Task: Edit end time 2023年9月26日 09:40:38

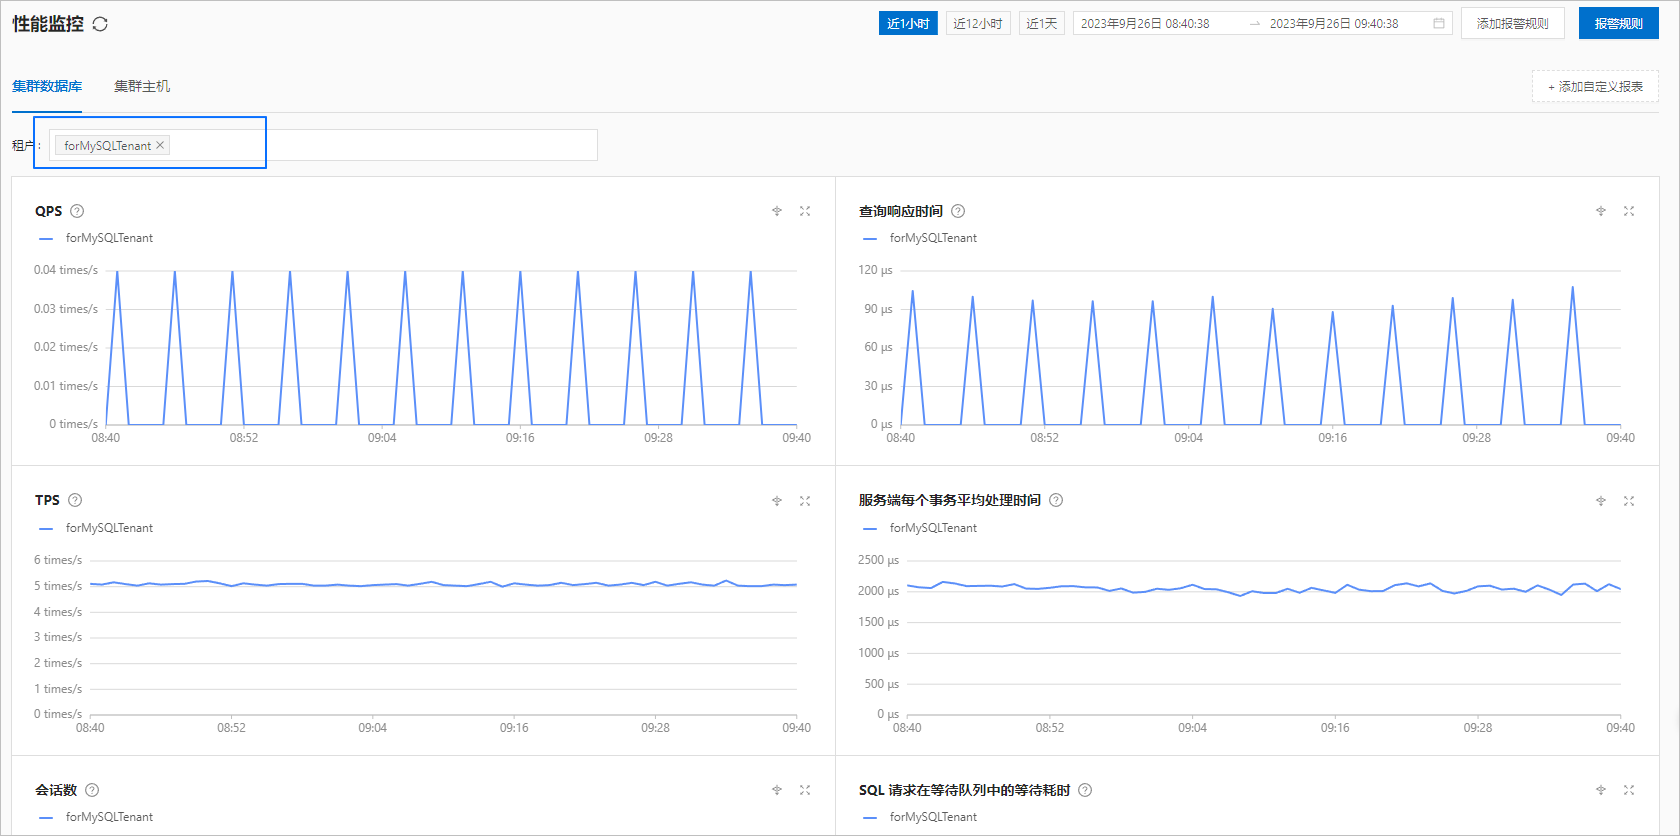Action: 1334,23
